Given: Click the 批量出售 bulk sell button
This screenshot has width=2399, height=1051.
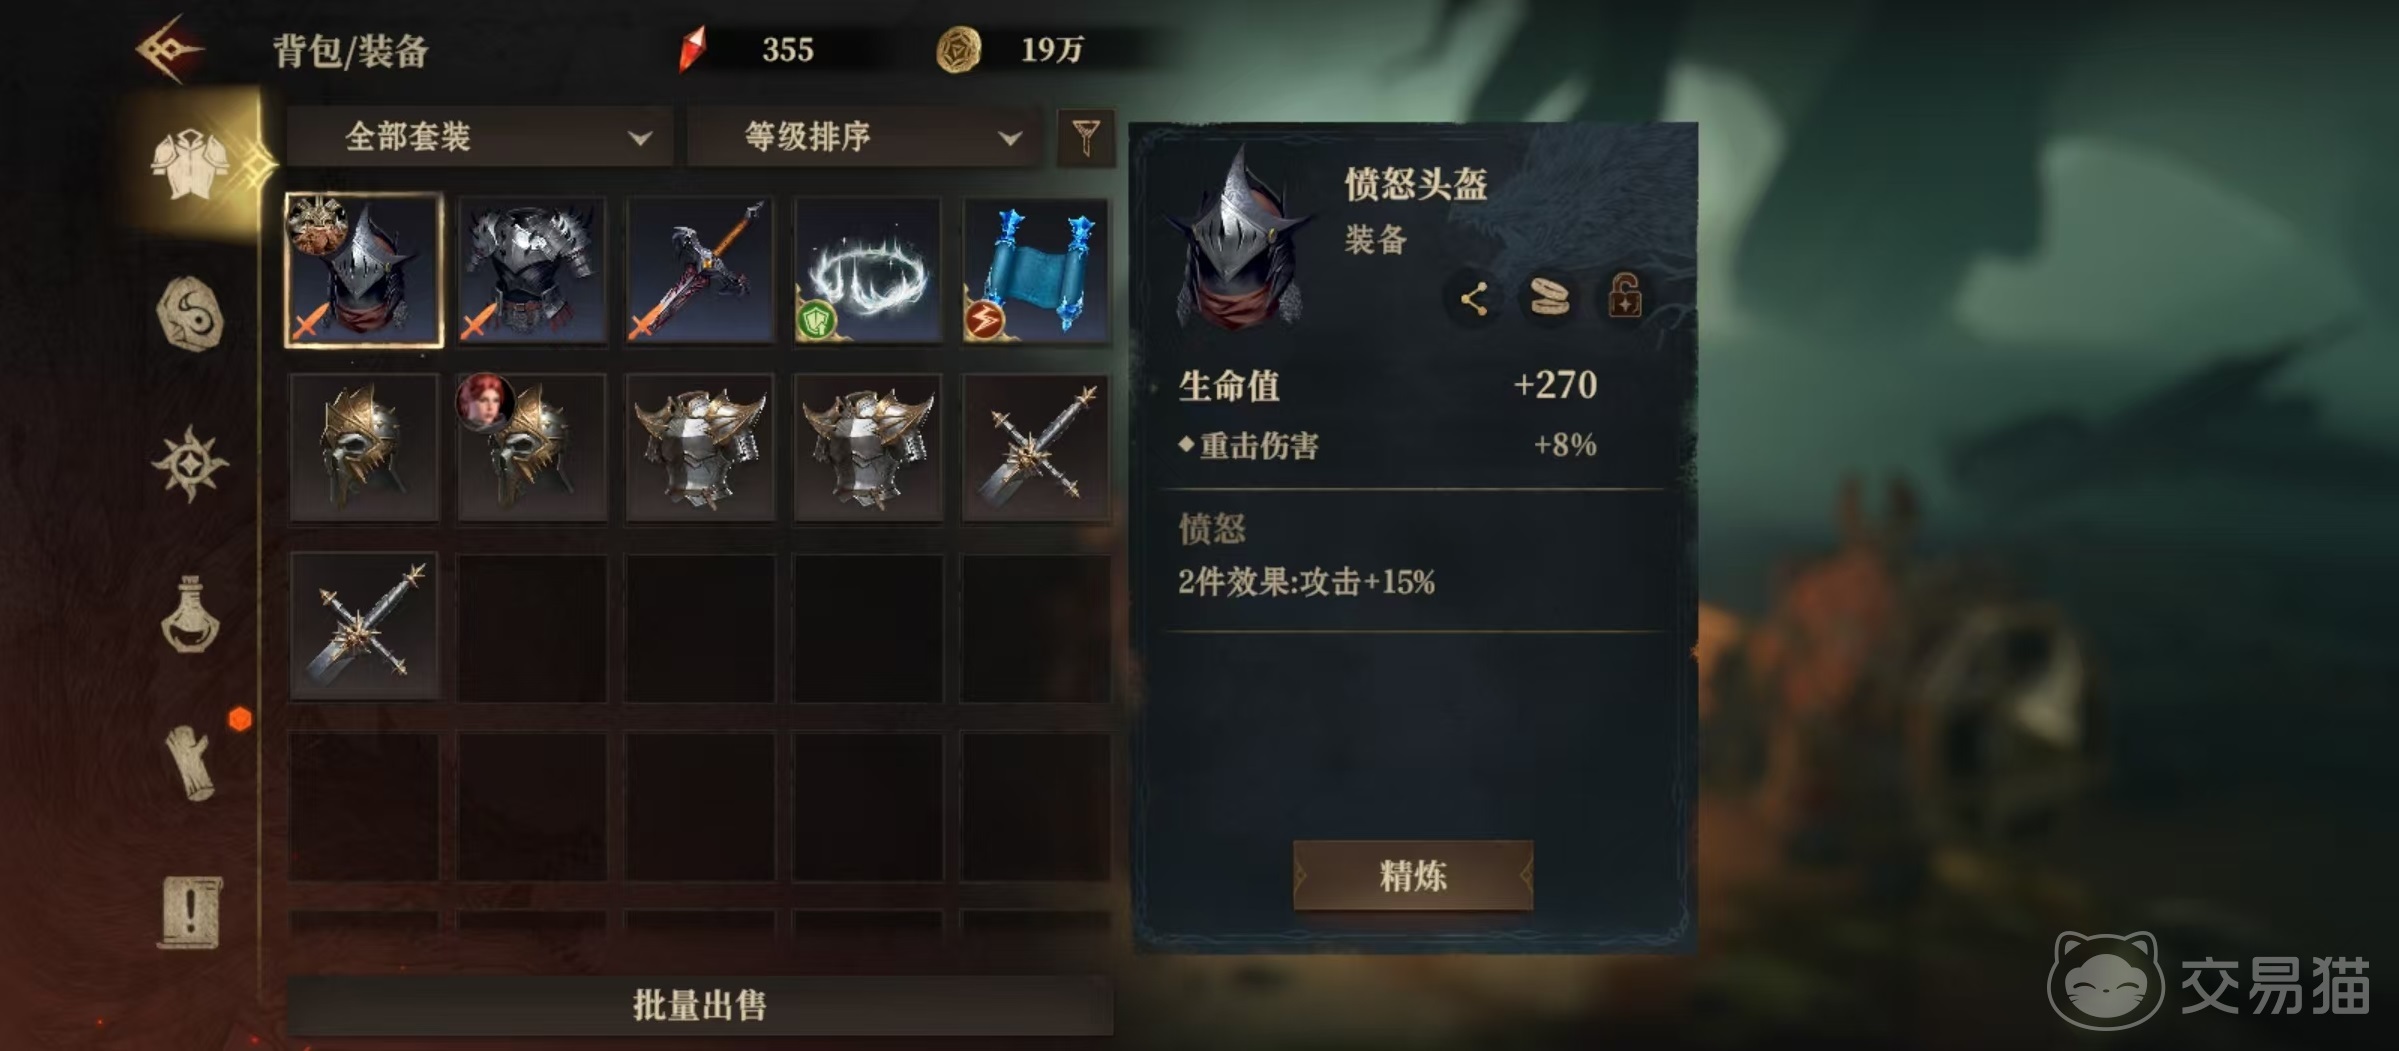Looking at the screenshot, I should click(700, 1005).
